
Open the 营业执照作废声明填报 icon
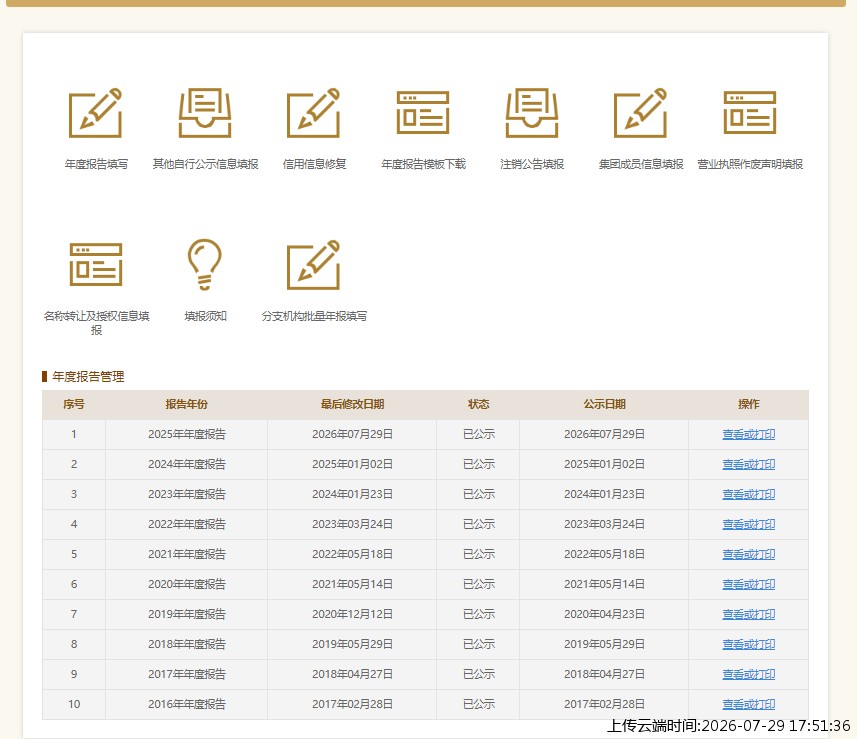tap(750, 113)
